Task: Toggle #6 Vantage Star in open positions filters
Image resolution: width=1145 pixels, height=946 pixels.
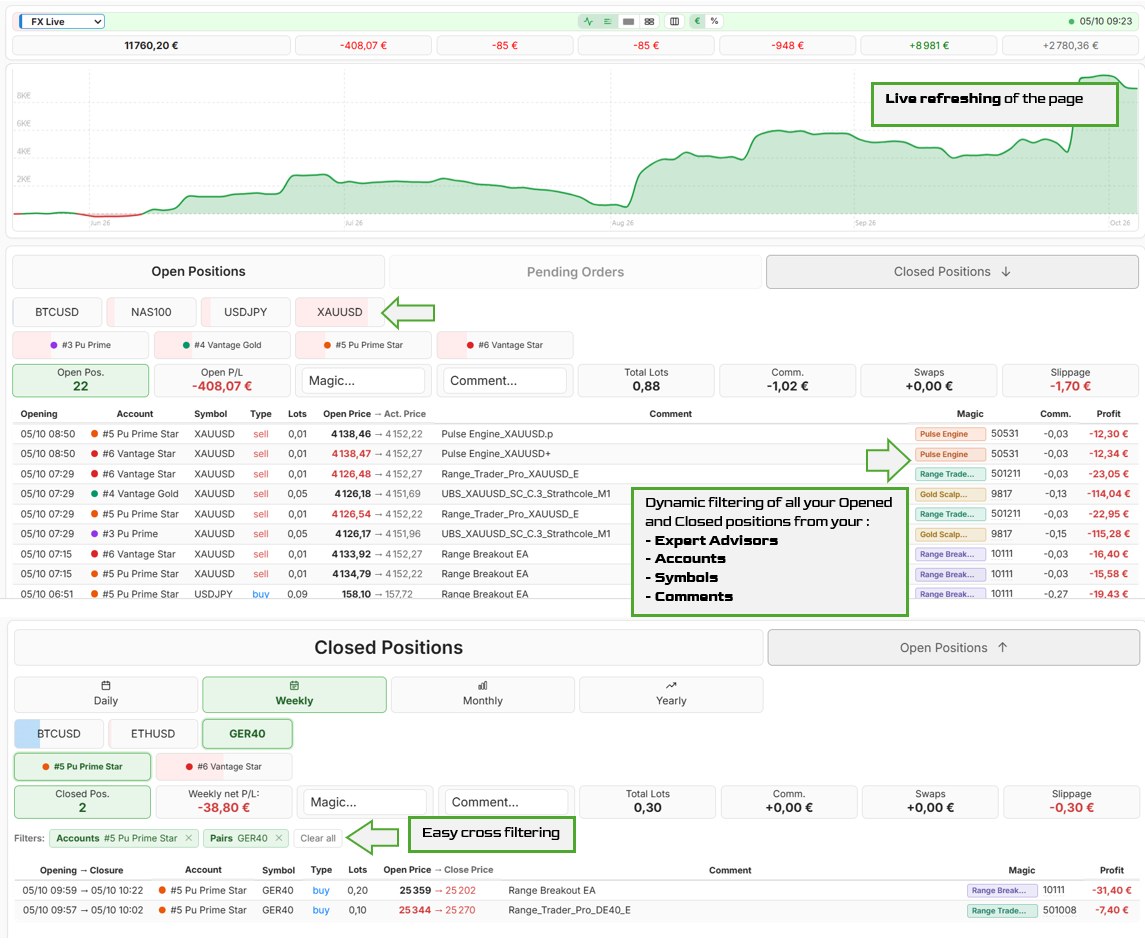Action: (x=505, y=345)
